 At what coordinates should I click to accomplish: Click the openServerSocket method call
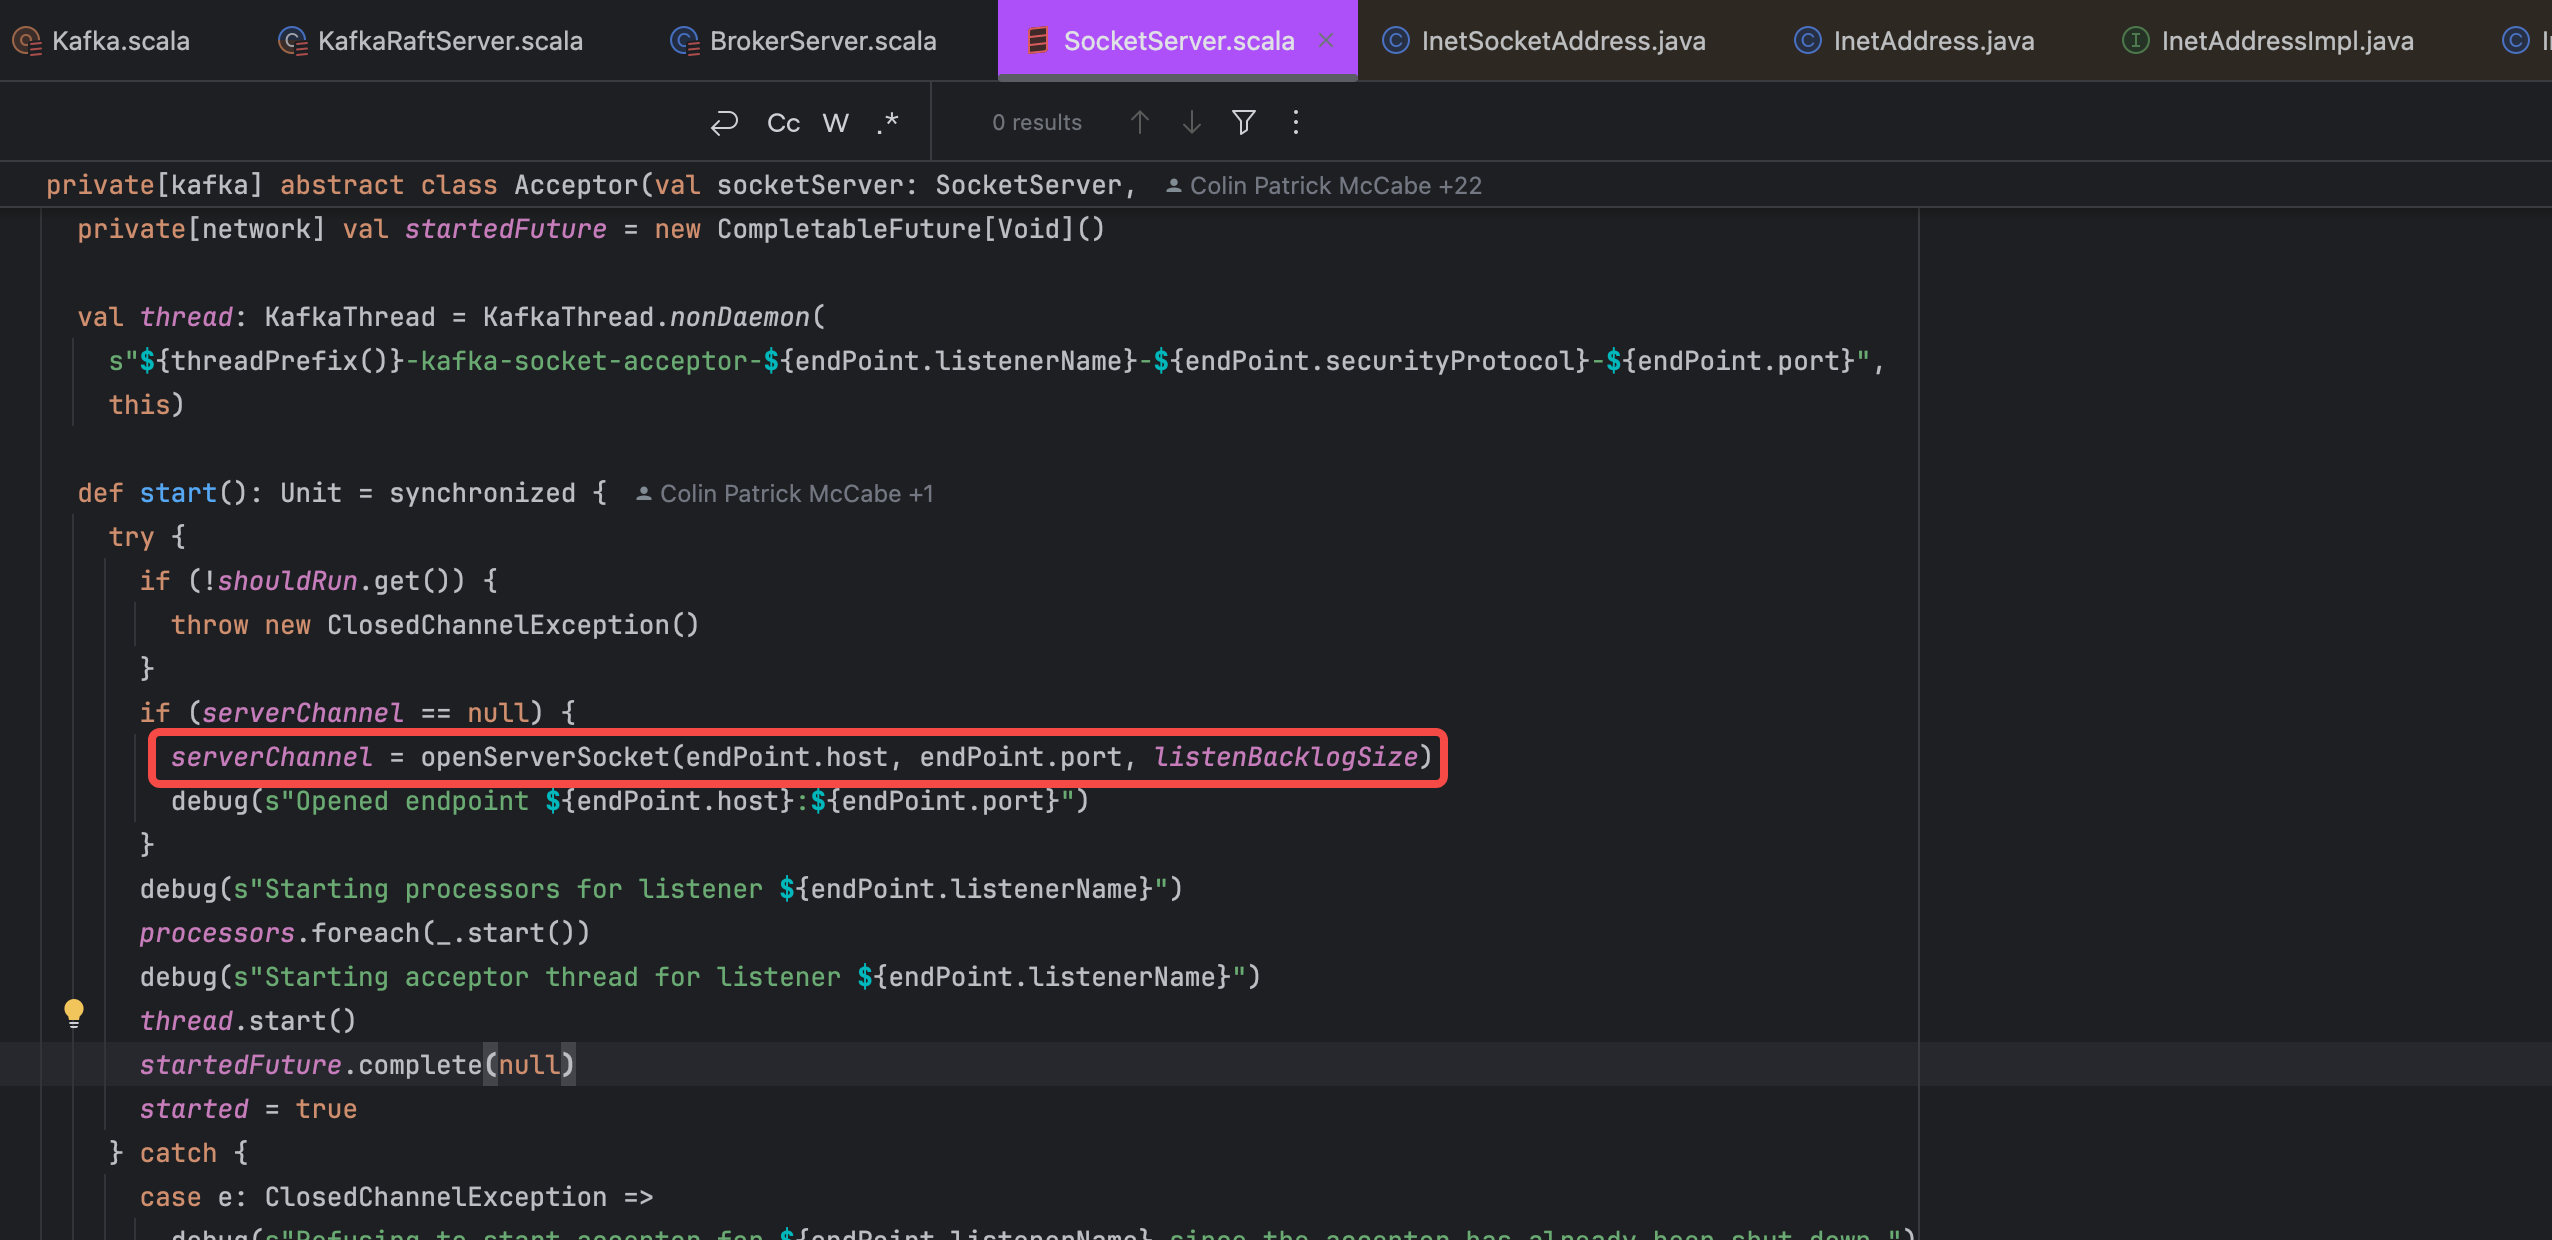point(544,757)
